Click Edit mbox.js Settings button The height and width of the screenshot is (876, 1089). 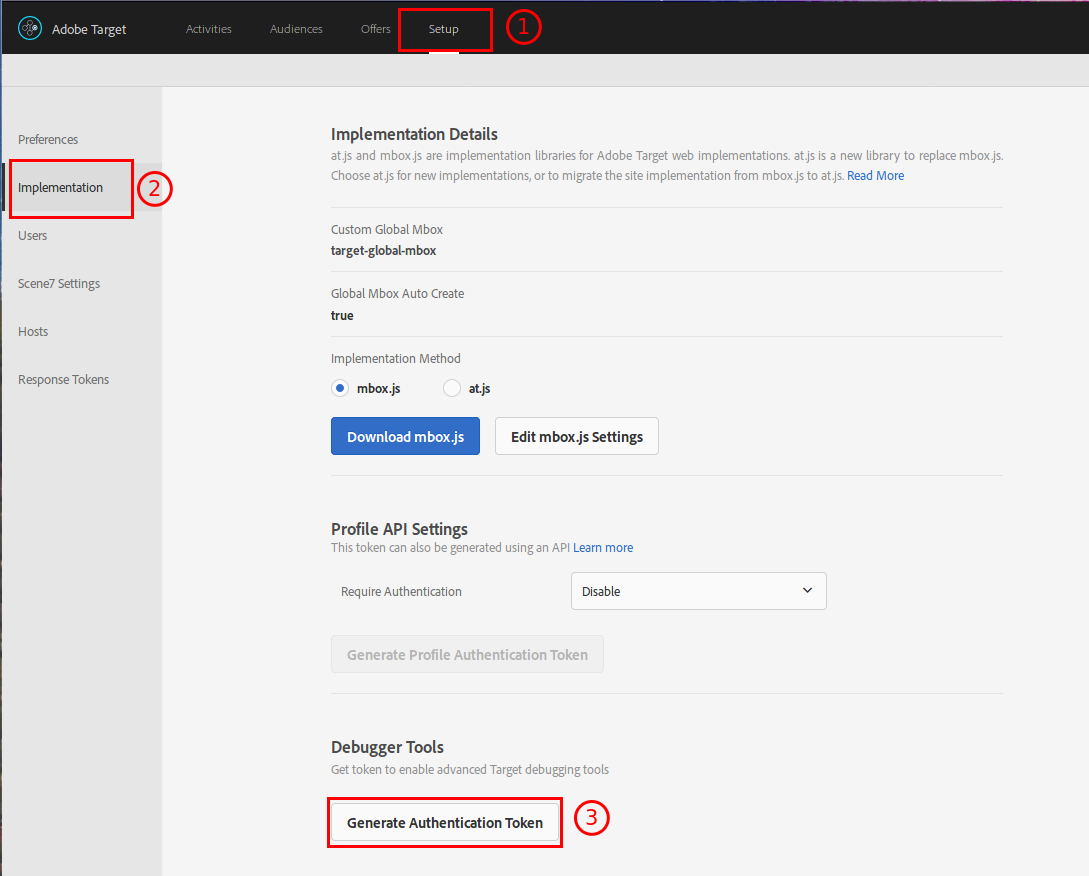click(x=576, y=436)
